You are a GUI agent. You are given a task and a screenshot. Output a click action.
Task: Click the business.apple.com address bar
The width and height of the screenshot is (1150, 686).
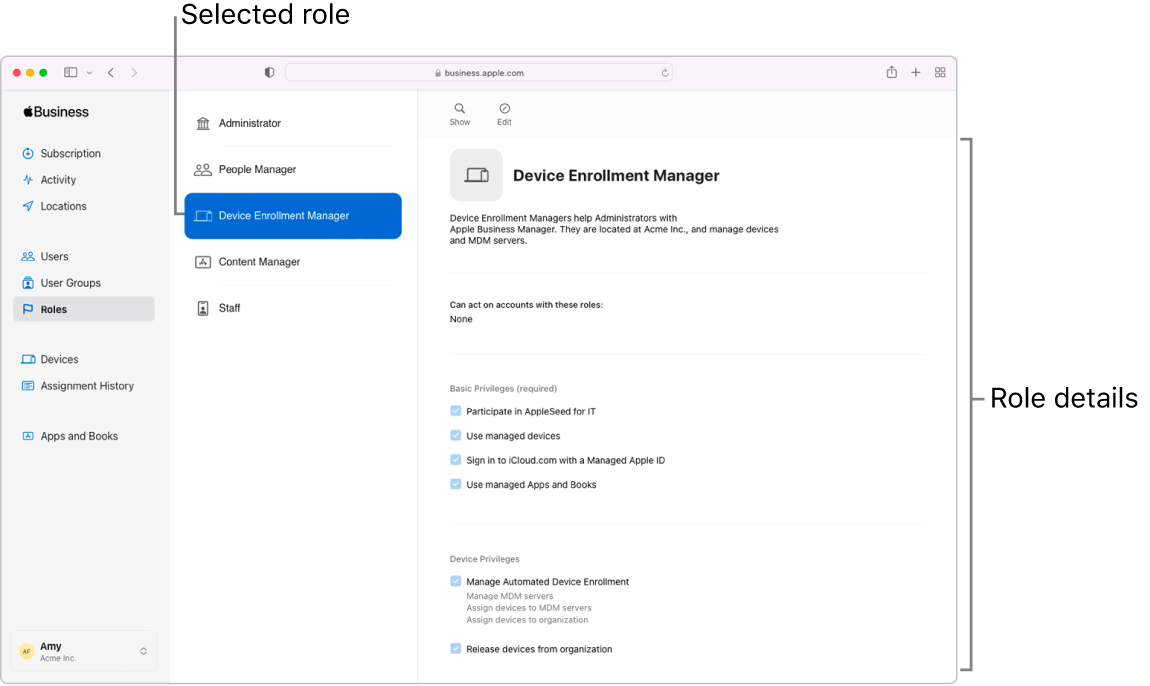(478, 72)
